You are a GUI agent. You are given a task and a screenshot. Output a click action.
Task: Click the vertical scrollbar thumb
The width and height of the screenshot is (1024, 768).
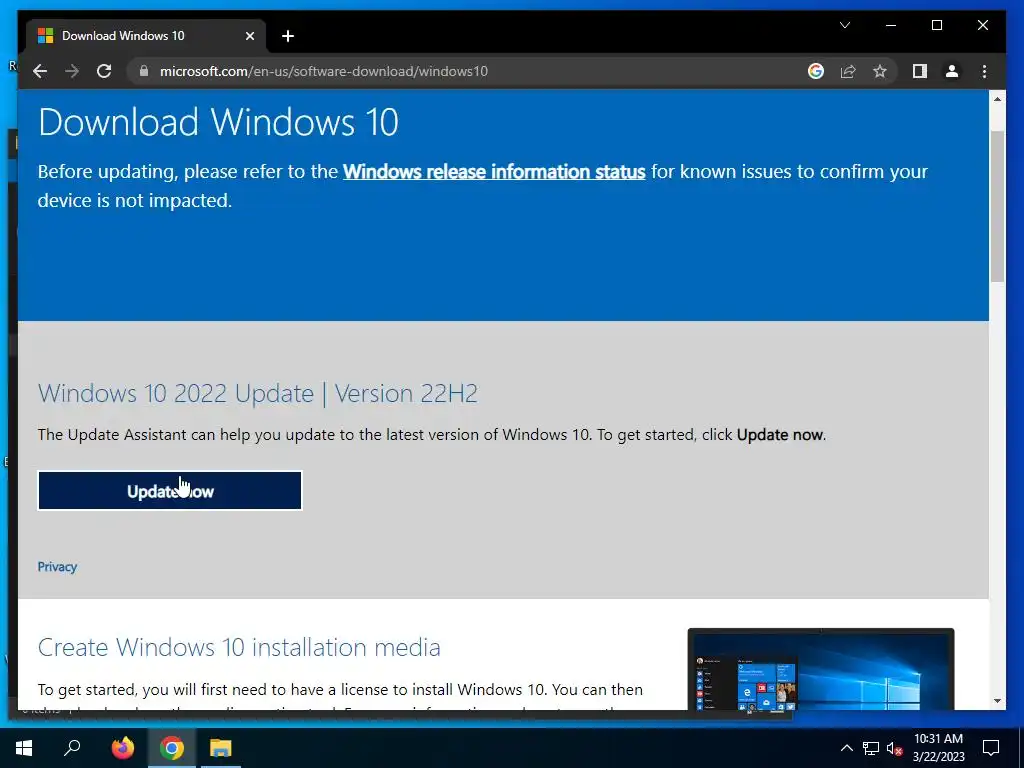pos(997,206)
